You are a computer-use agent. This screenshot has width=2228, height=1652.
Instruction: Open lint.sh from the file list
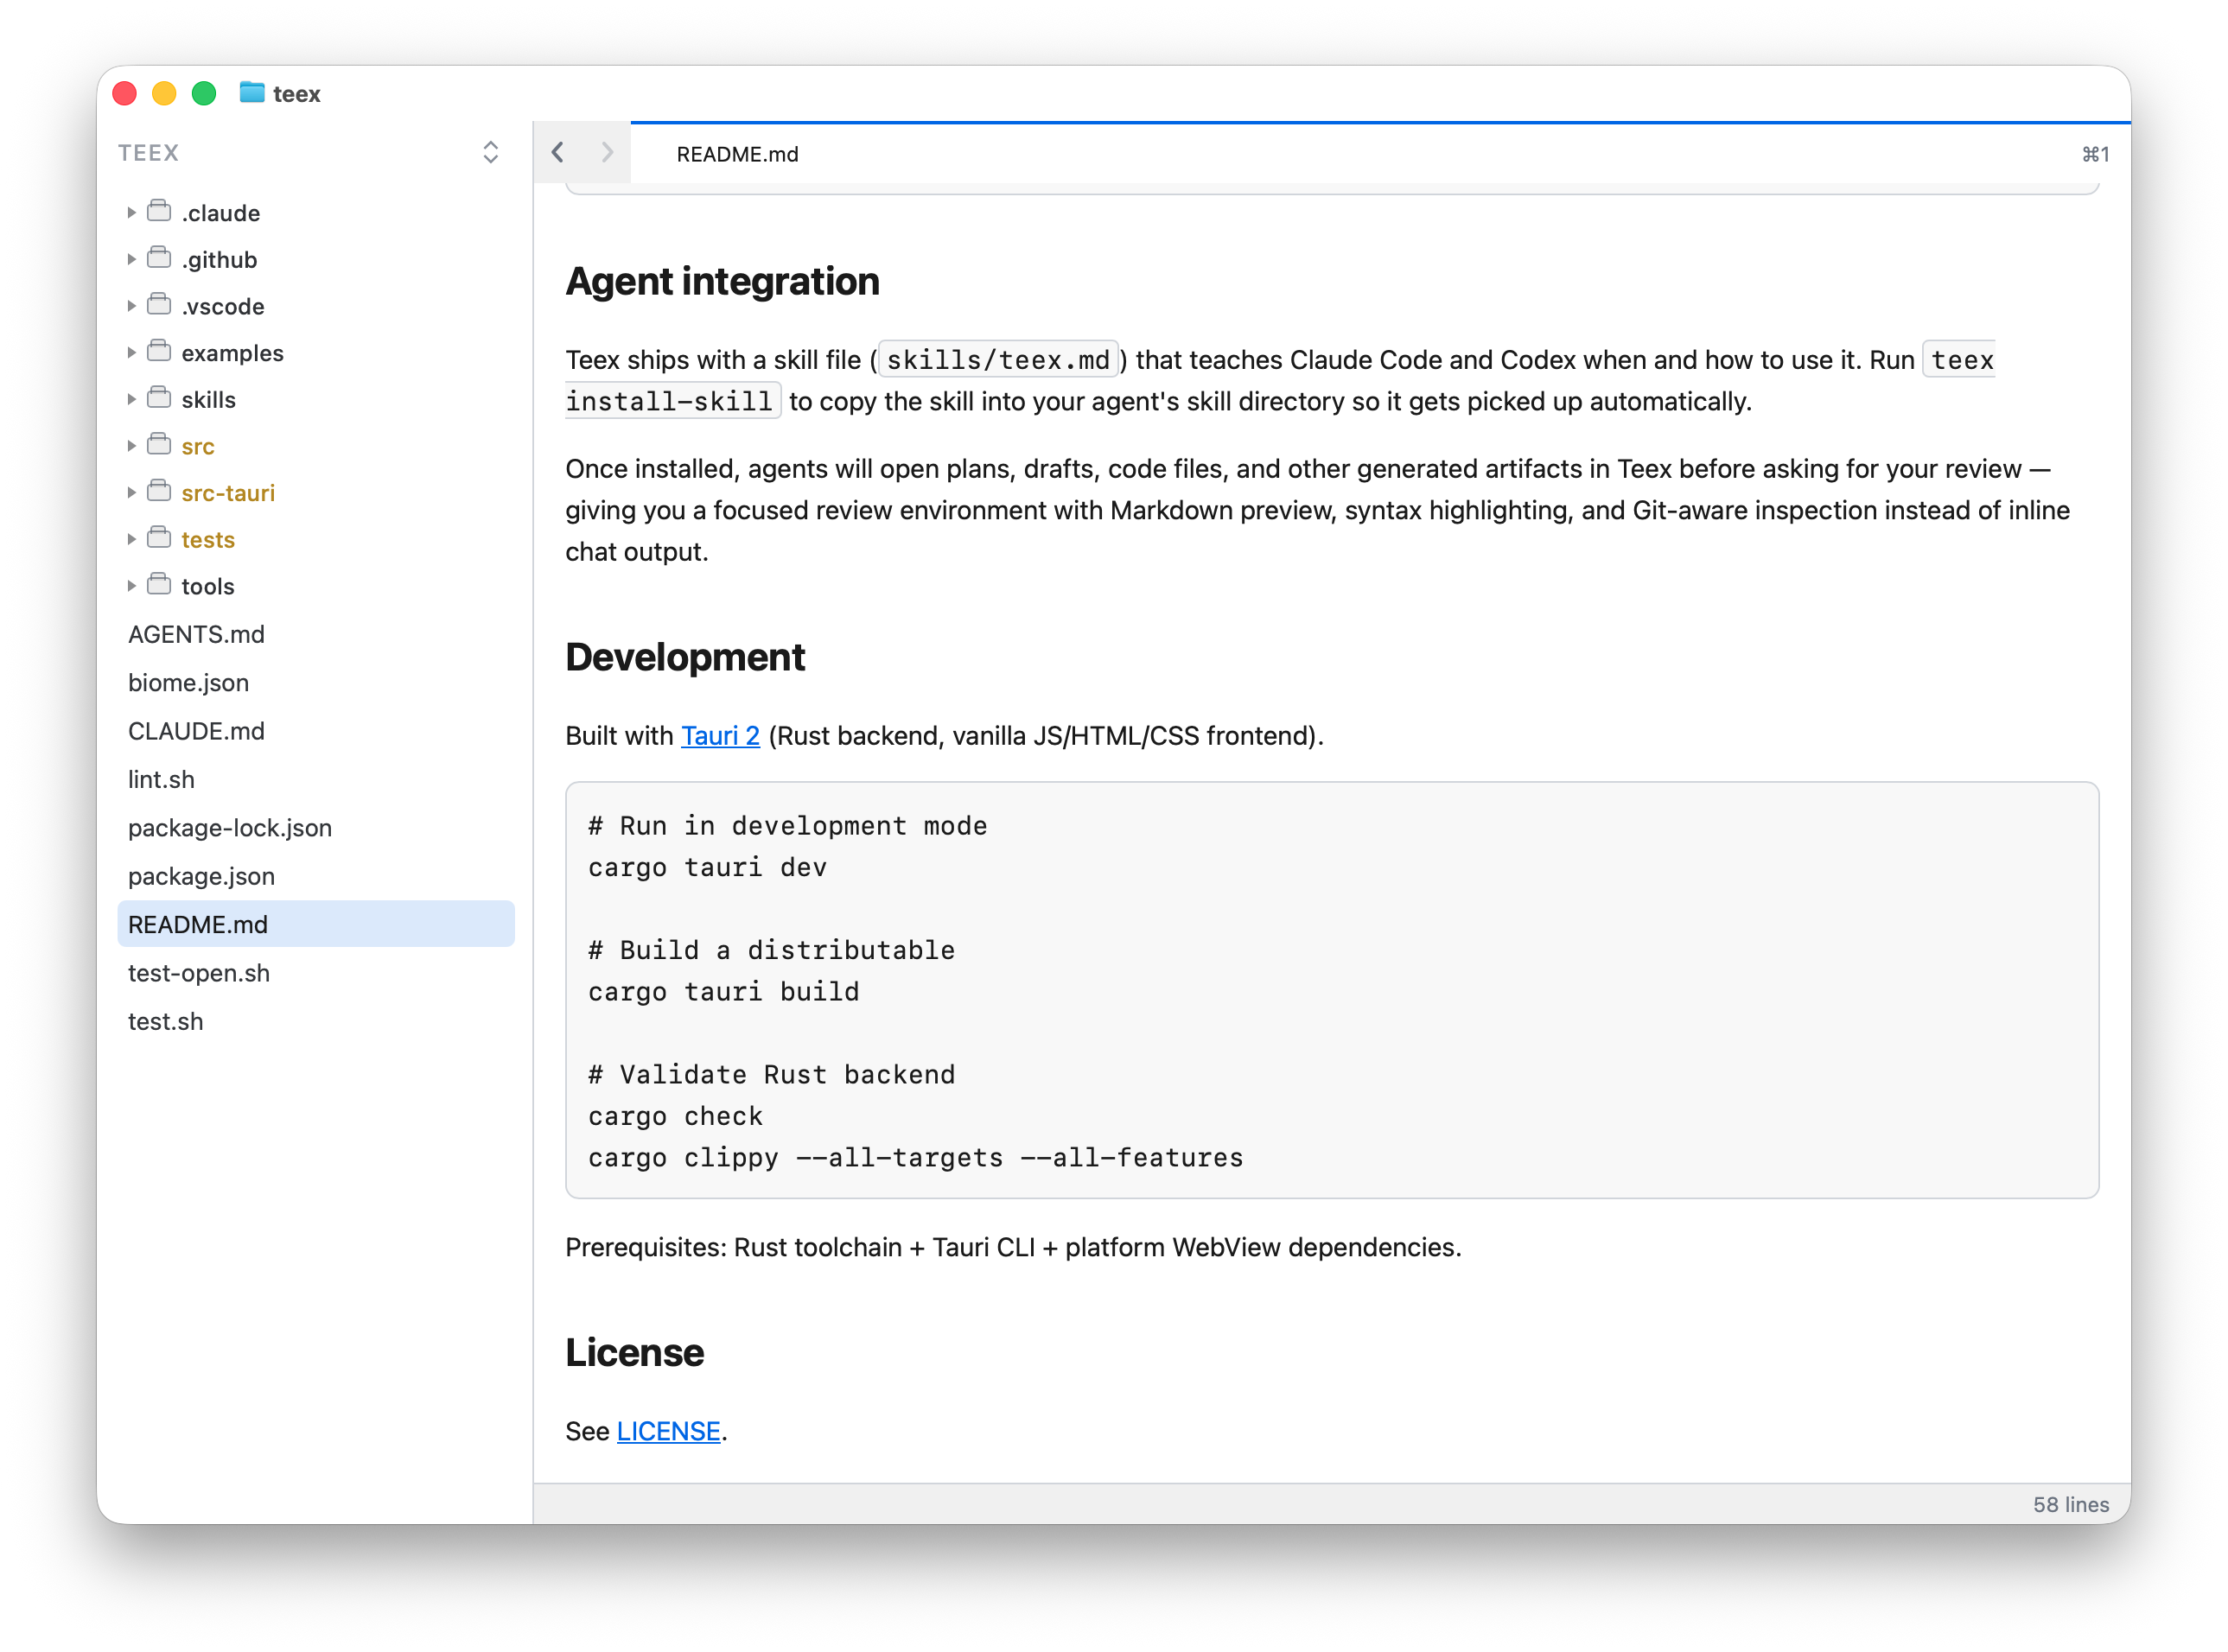[161, 779]
